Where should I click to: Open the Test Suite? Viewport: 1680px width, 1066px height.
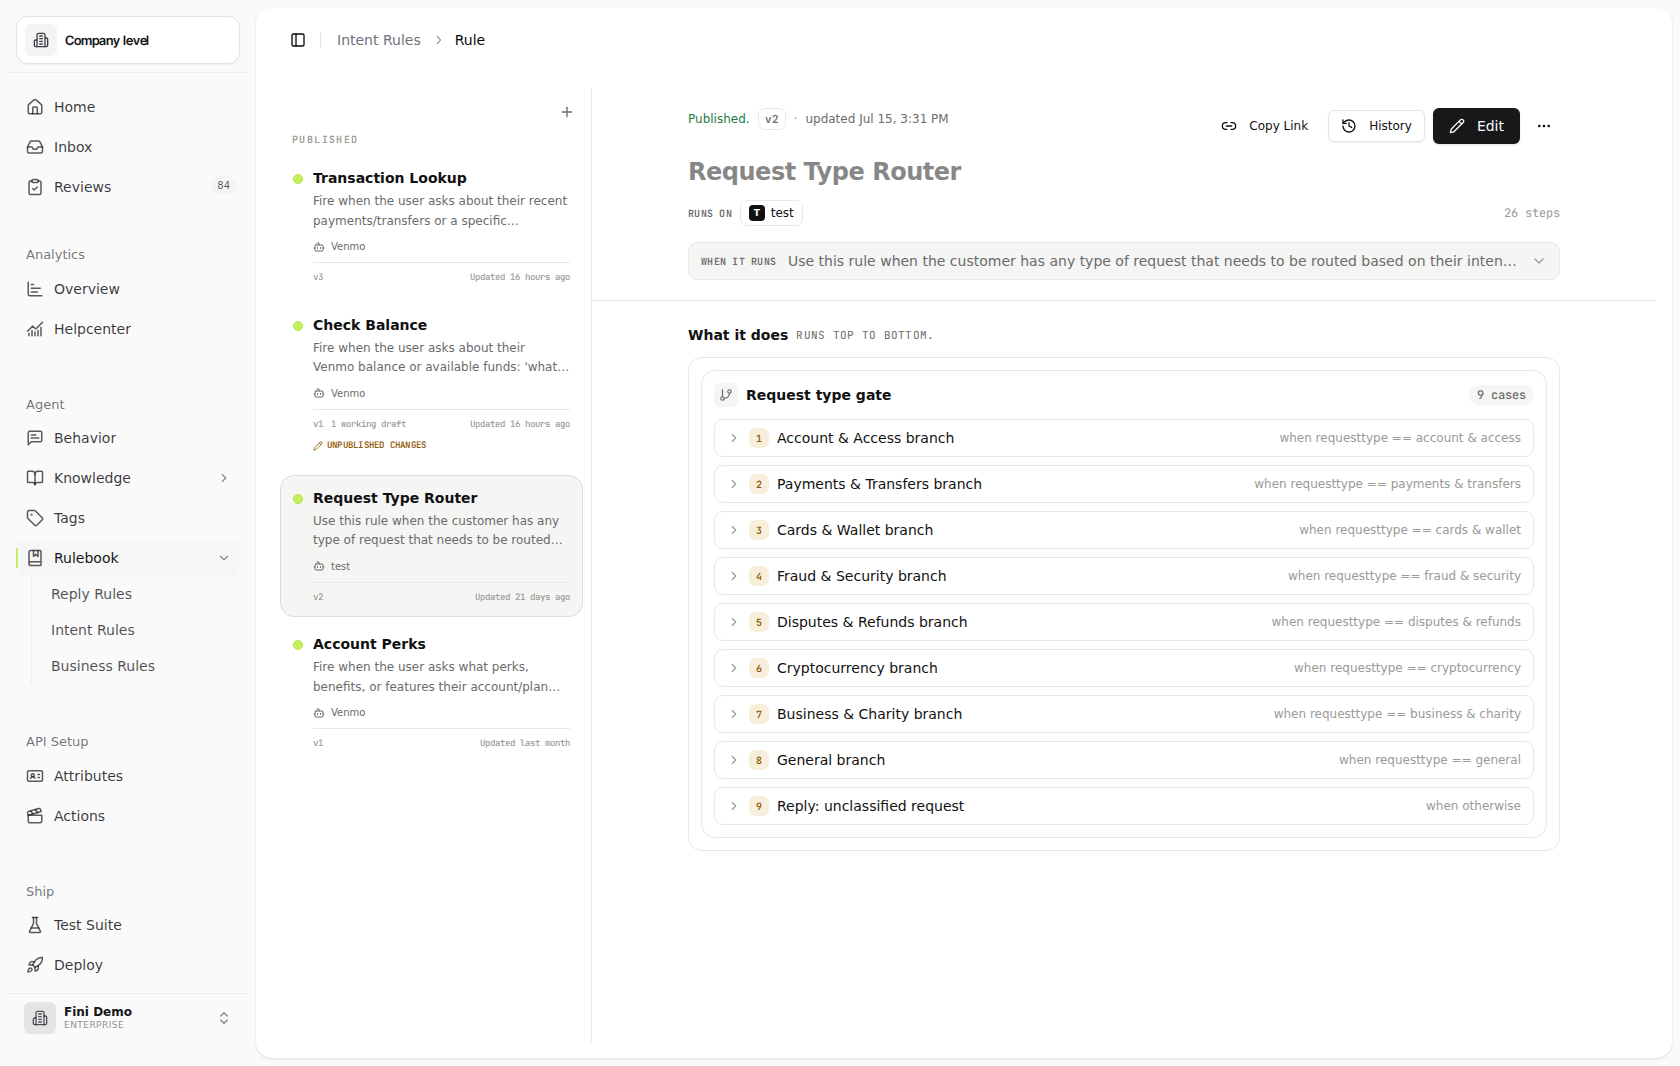tap(128, 925)
